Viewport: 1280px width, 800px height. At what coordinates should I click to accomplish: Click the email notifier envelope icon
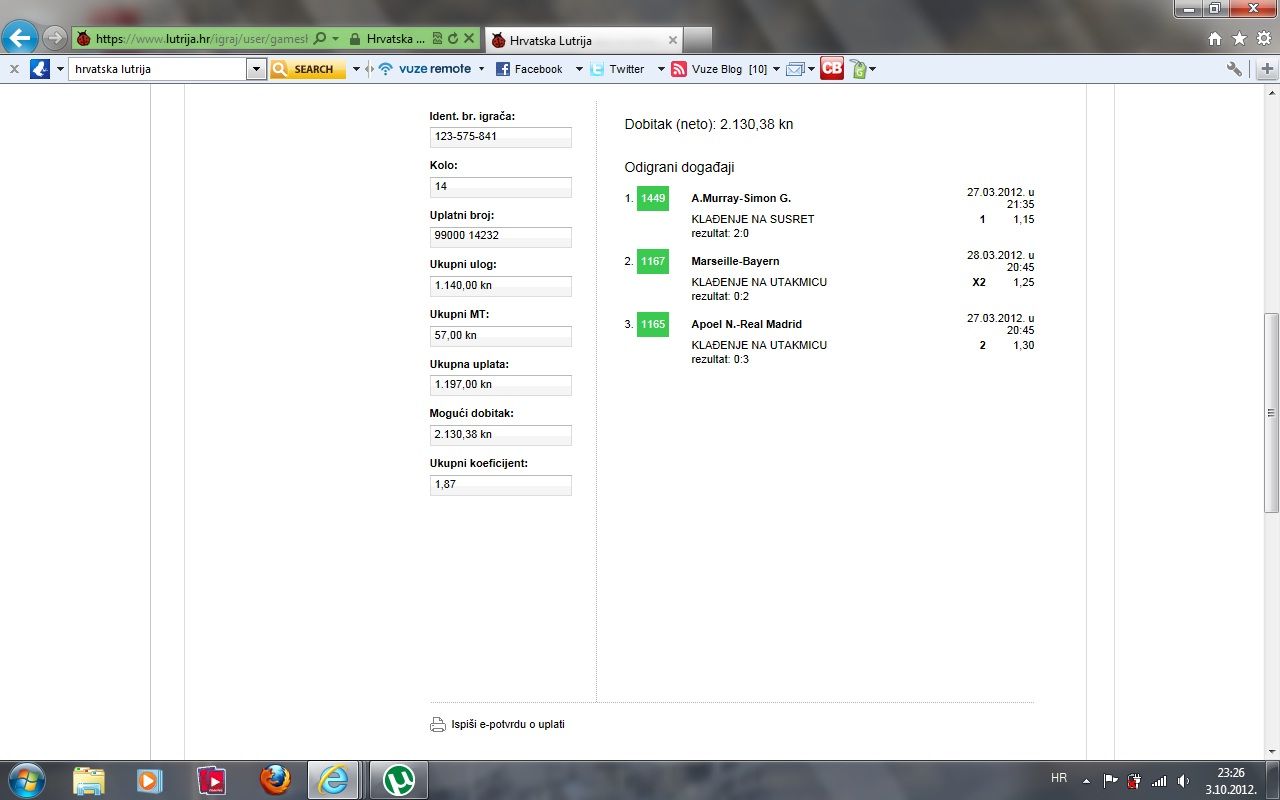(x=795, y=69)
